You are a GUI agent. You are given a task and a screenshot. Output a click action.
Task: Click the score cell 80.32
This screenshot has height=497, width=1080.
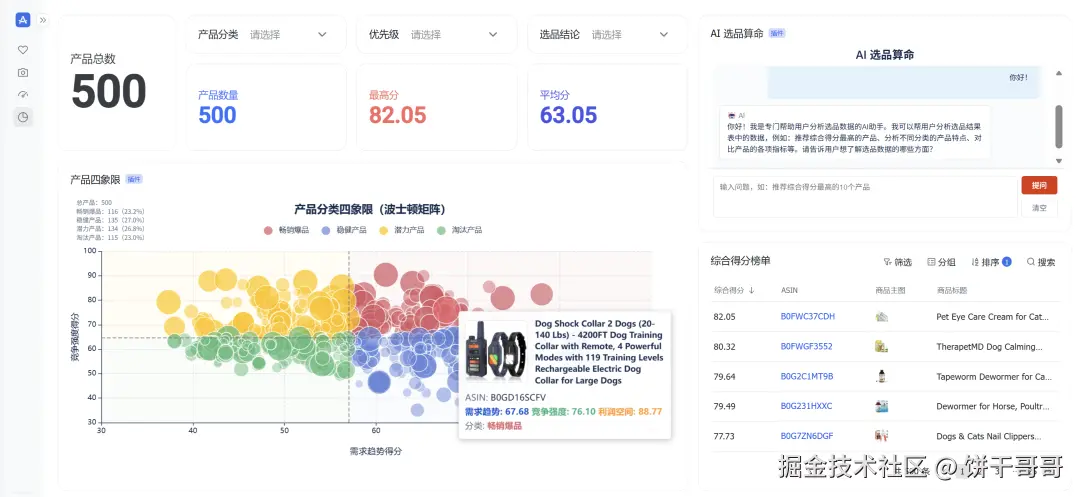click(x=725, y=346)
